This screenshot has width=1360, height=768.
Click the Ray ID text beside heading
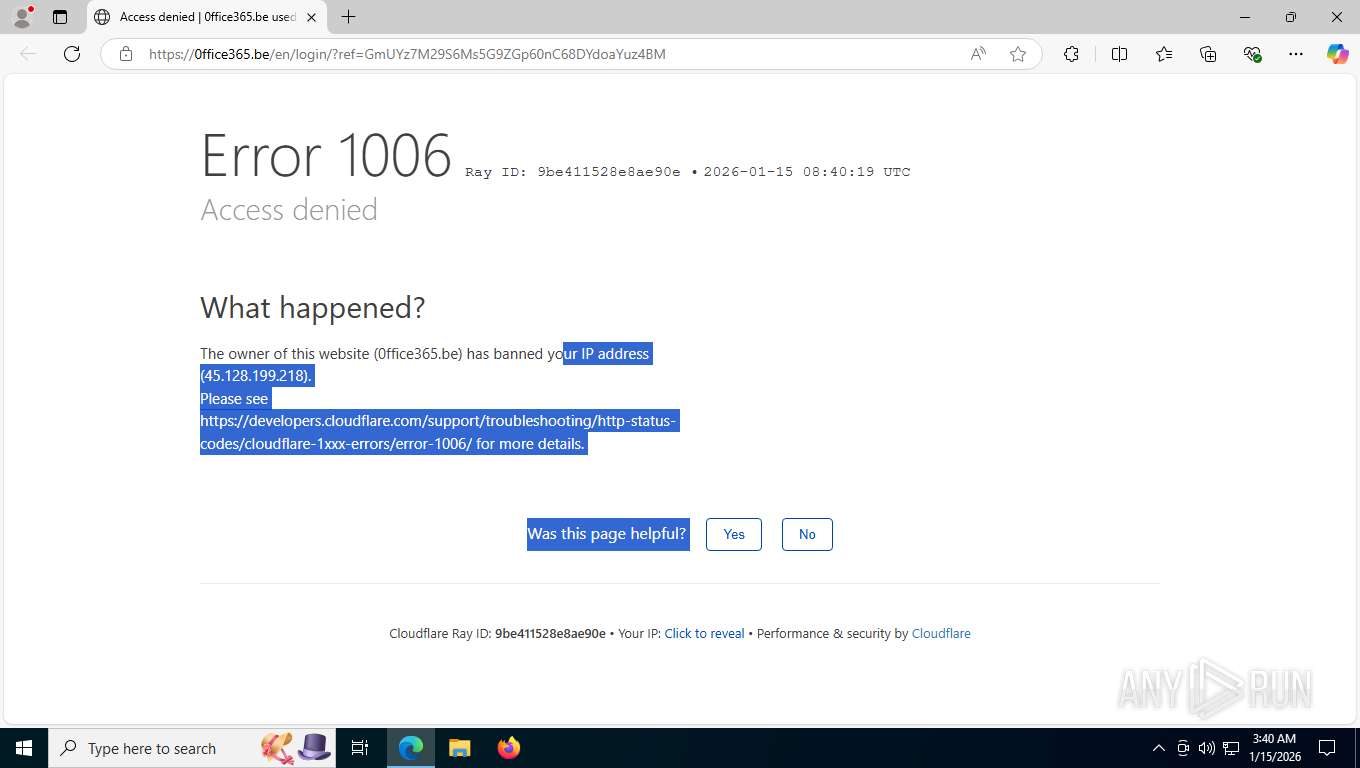[573, 172]
